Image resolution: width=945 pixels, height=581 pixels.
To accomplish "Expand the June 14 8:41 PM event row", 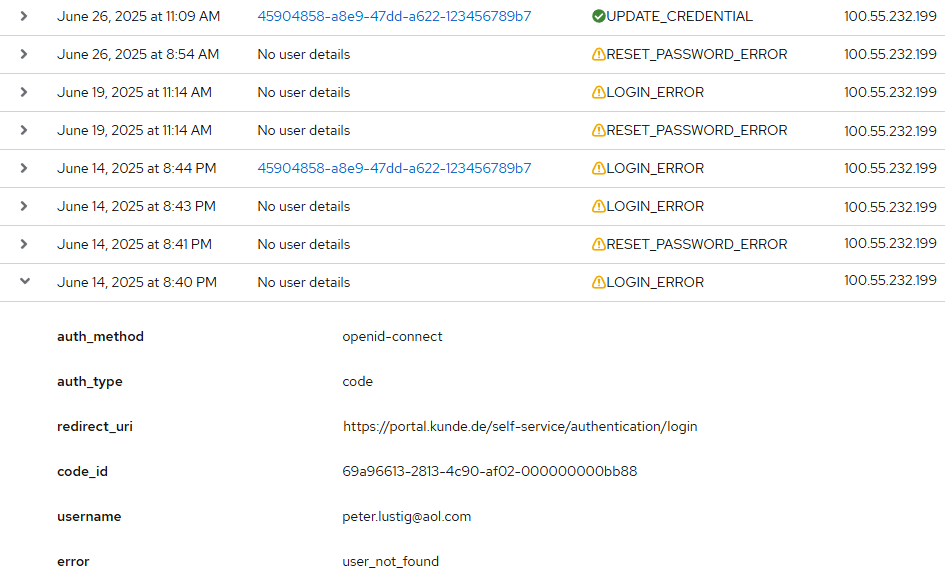I will pos(24,244).
